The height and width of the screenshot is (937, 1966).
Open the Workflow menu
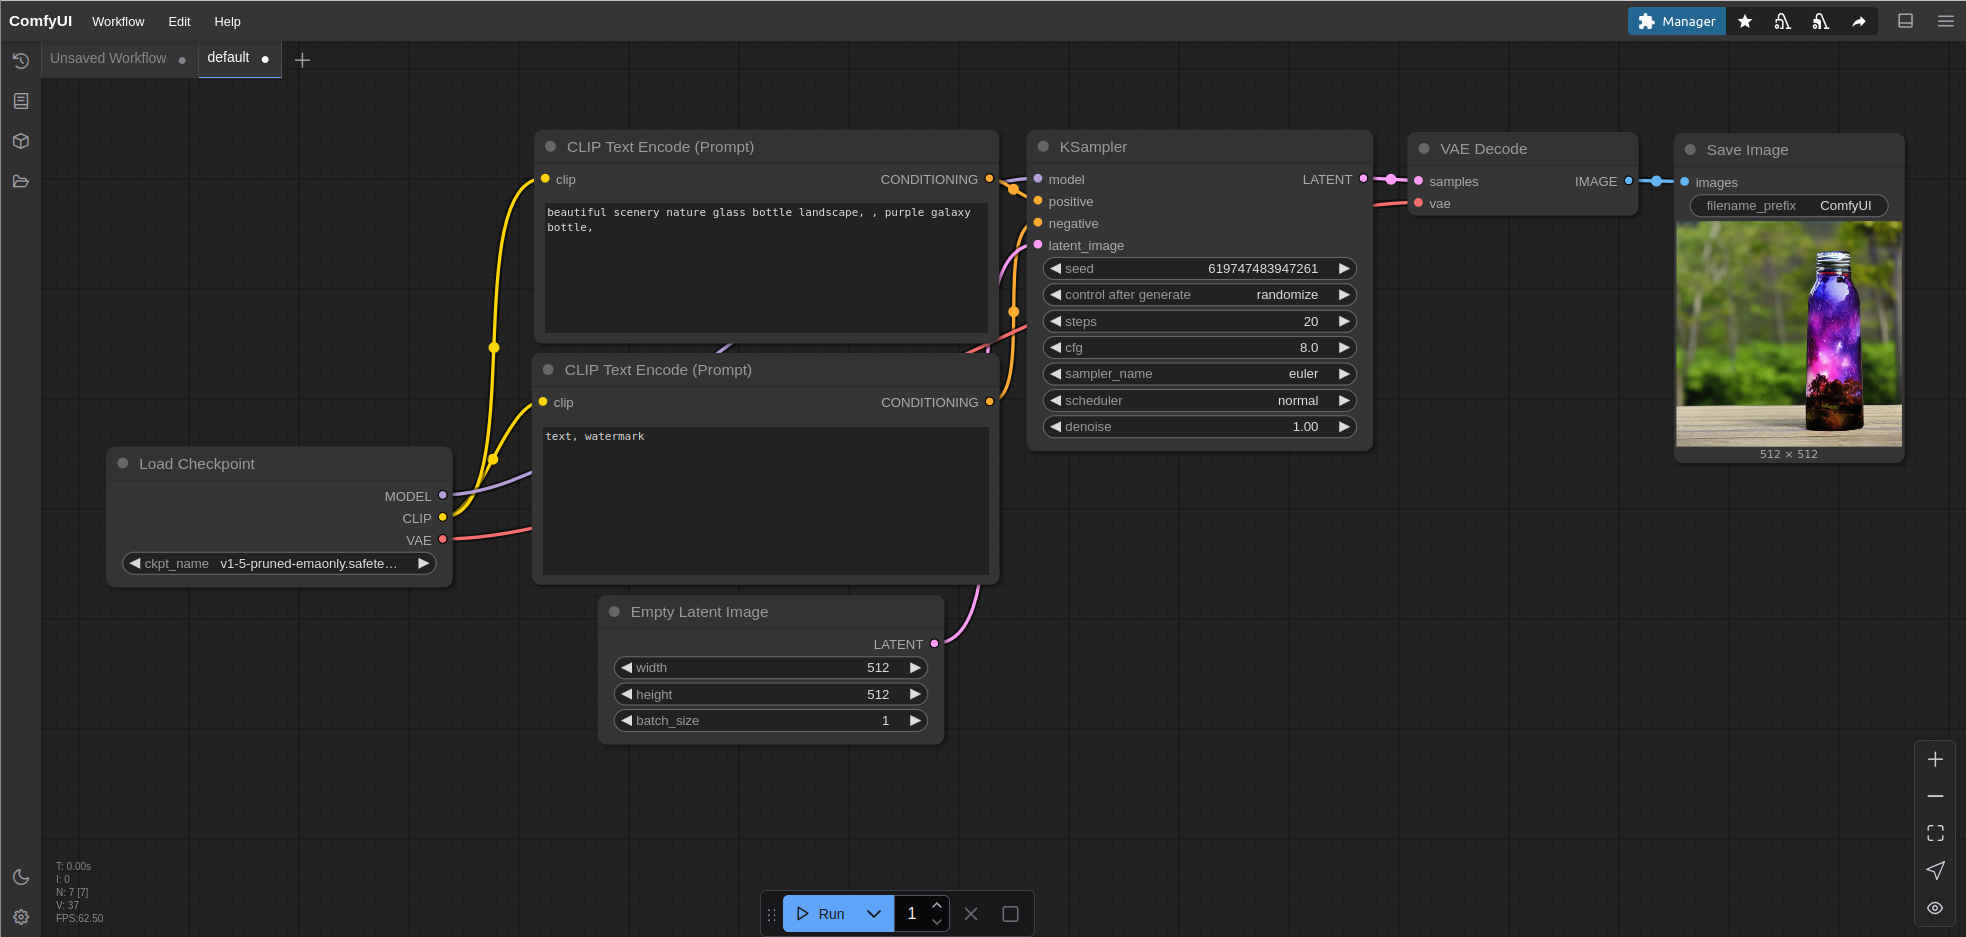click(118, 21)
